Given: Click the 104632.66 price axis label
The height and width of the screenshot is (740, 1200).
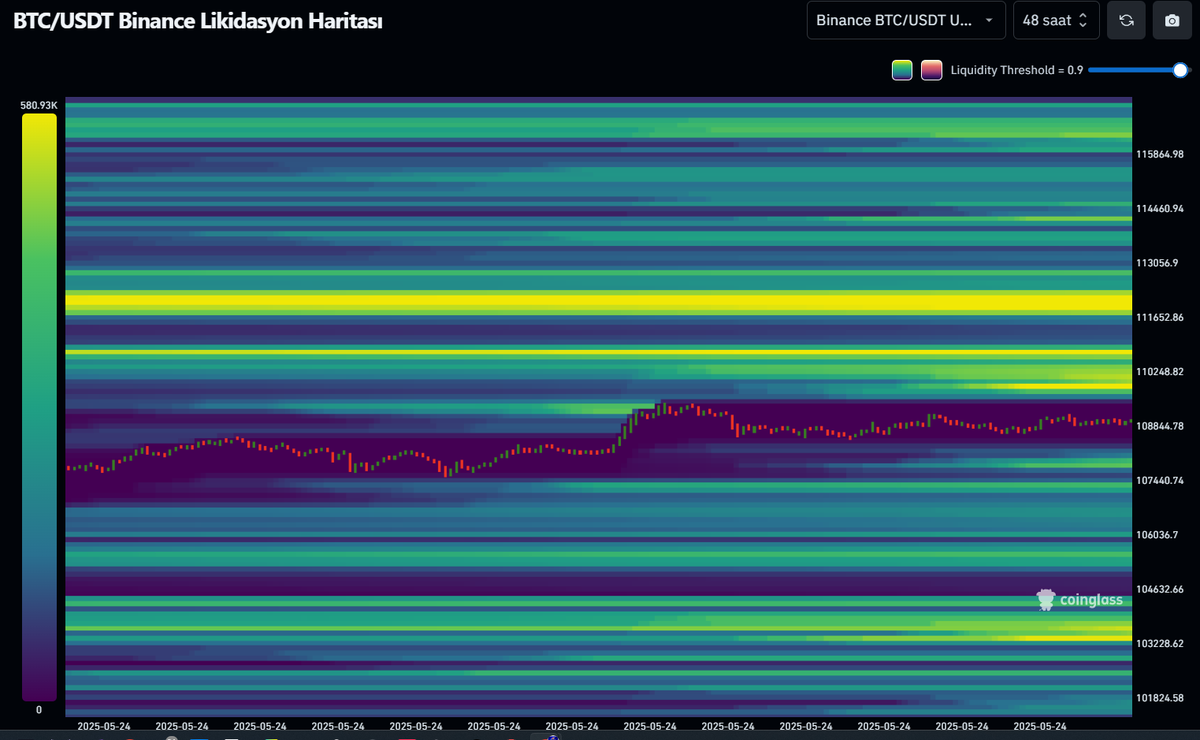Looking at the screenshot, I should [x=1160, y=589].
